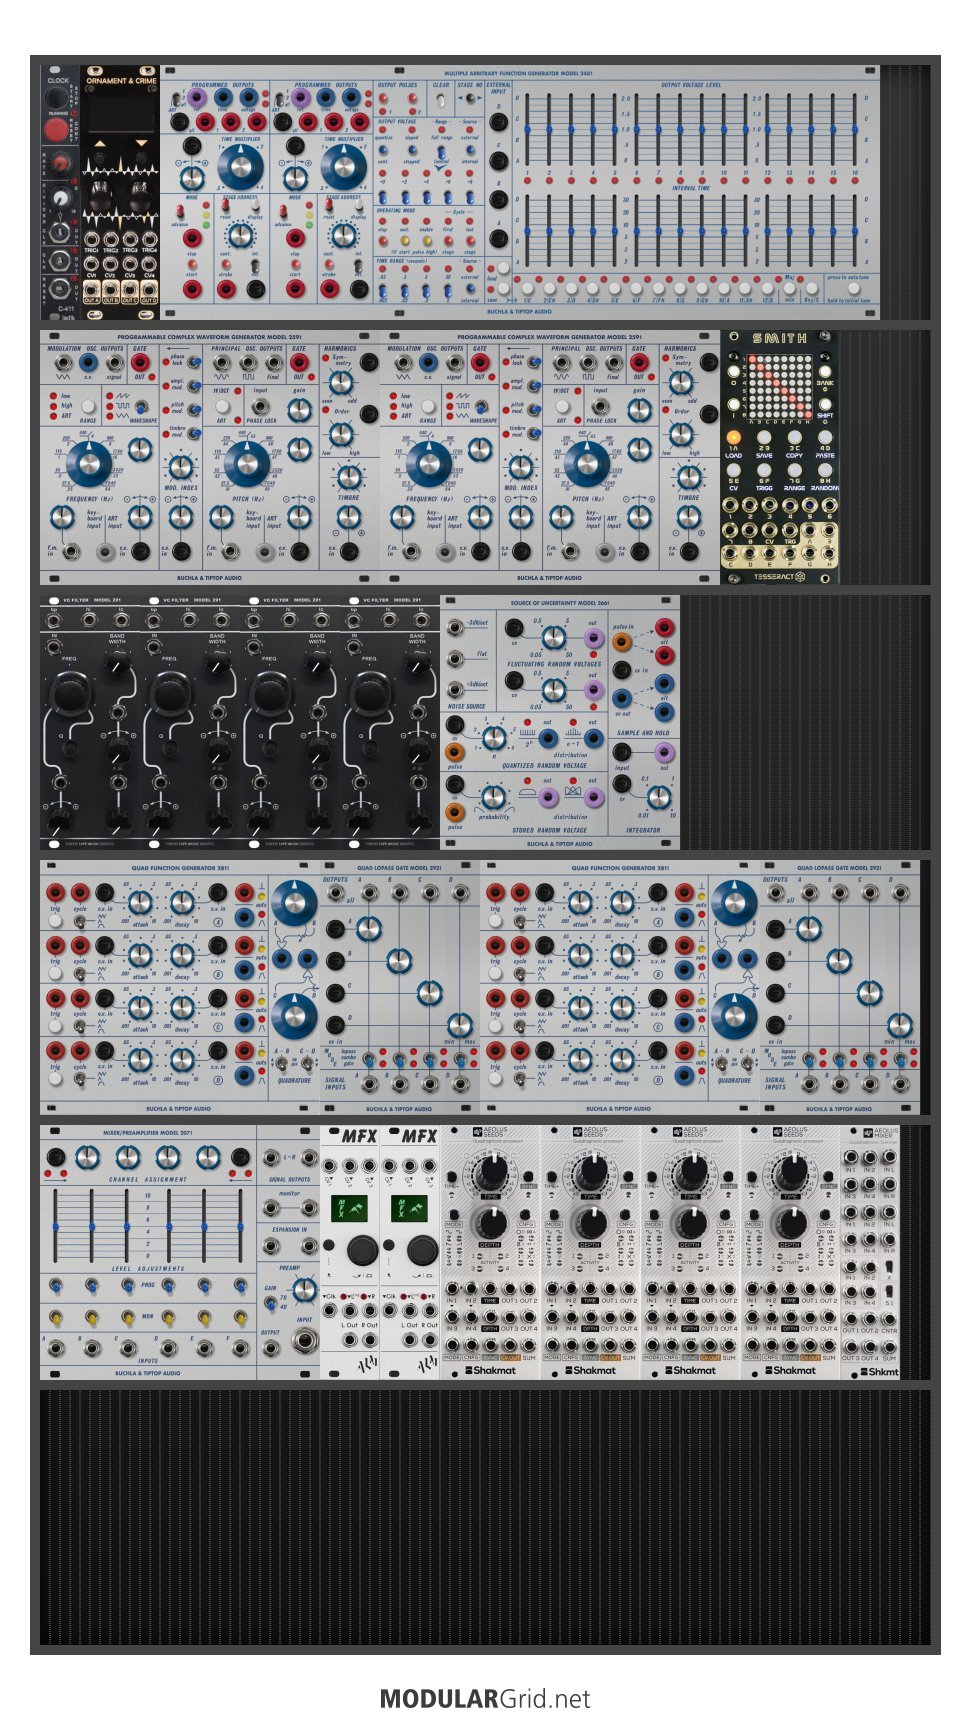The width and height of the screenshot is (971, 1720).
Task: Select the CV4 jack on Ornament & Crime
Action: [x=149, y=264]
